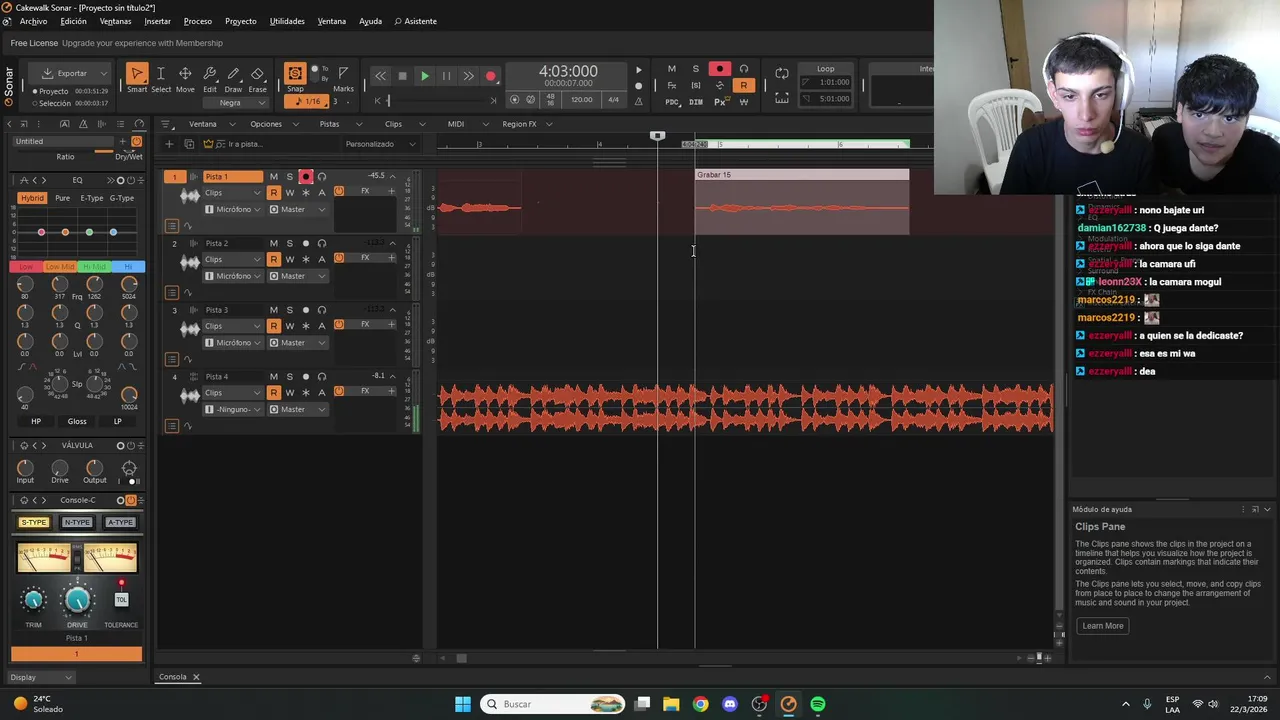Open the Utilidades menu
This screenshot has height=720, width=1280.
(287, 21)
